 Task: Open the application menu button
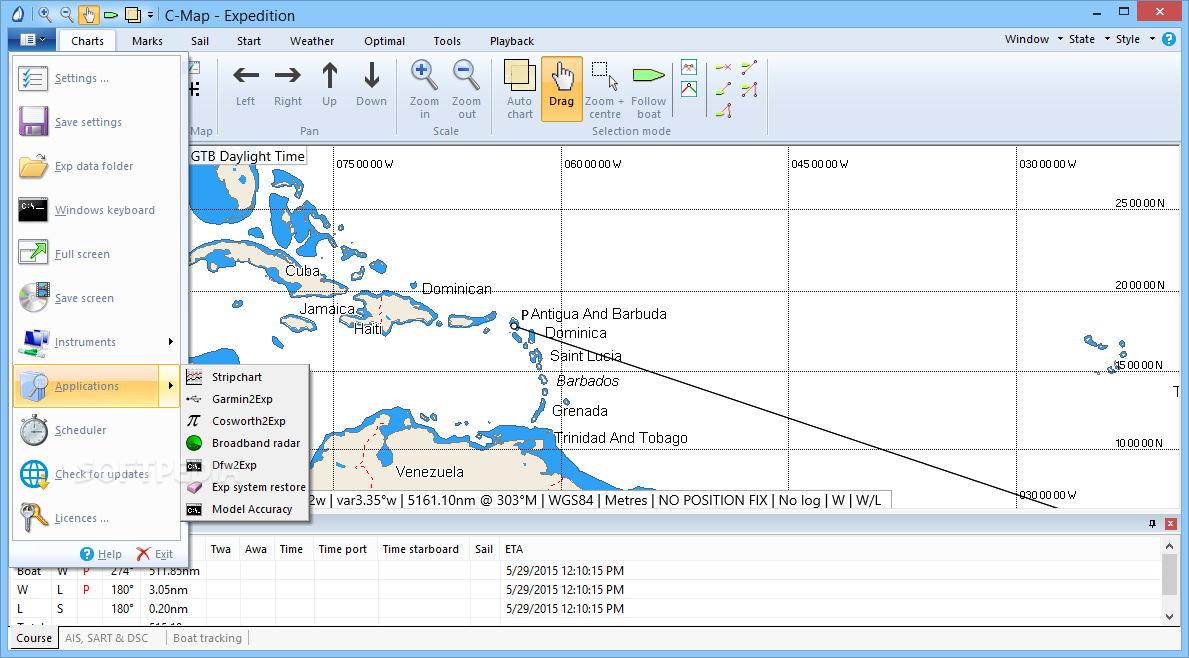pyautogui.click(x=32, y=39)
